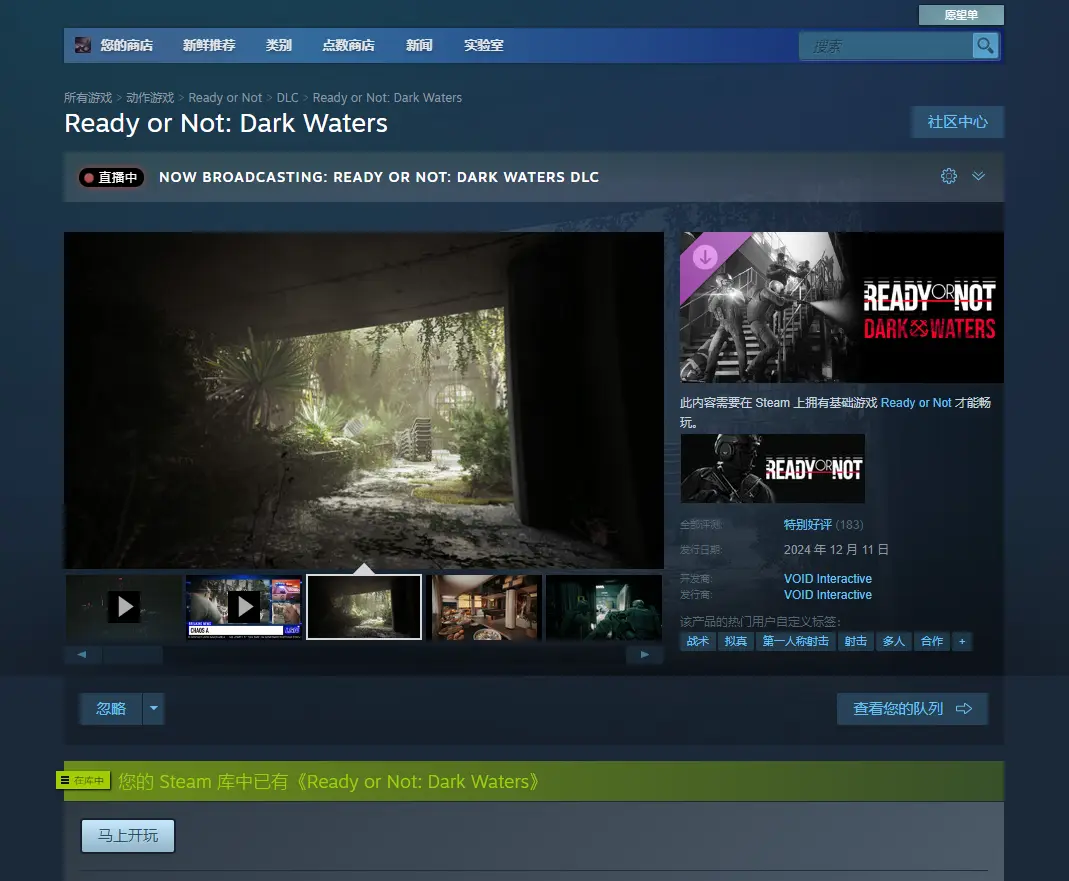Click the 射击 tag
Image resolution: width=1069 pixels, height=881 pixels.
click(856, 641)
